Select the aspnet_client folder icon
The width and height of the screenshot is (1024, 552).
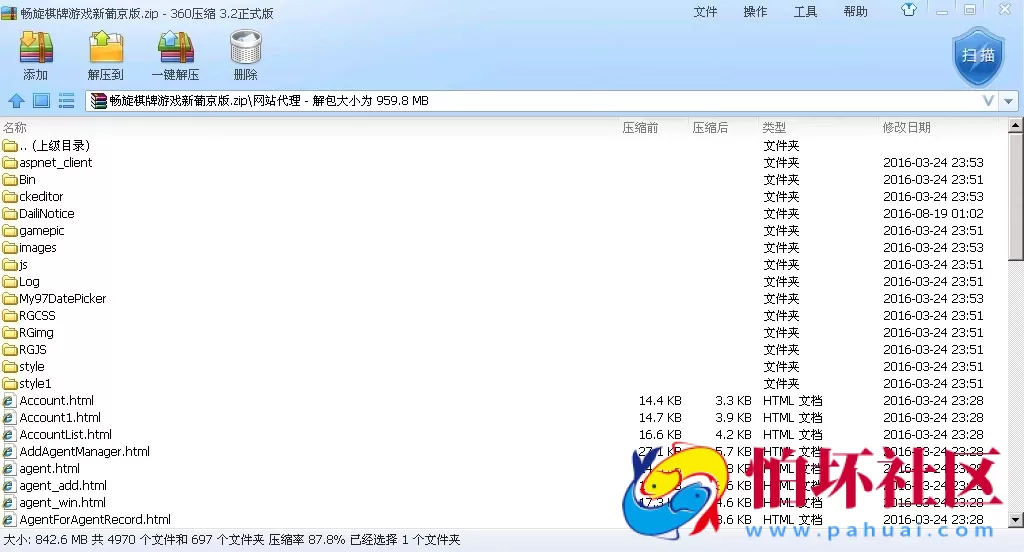tap(9, 163)
